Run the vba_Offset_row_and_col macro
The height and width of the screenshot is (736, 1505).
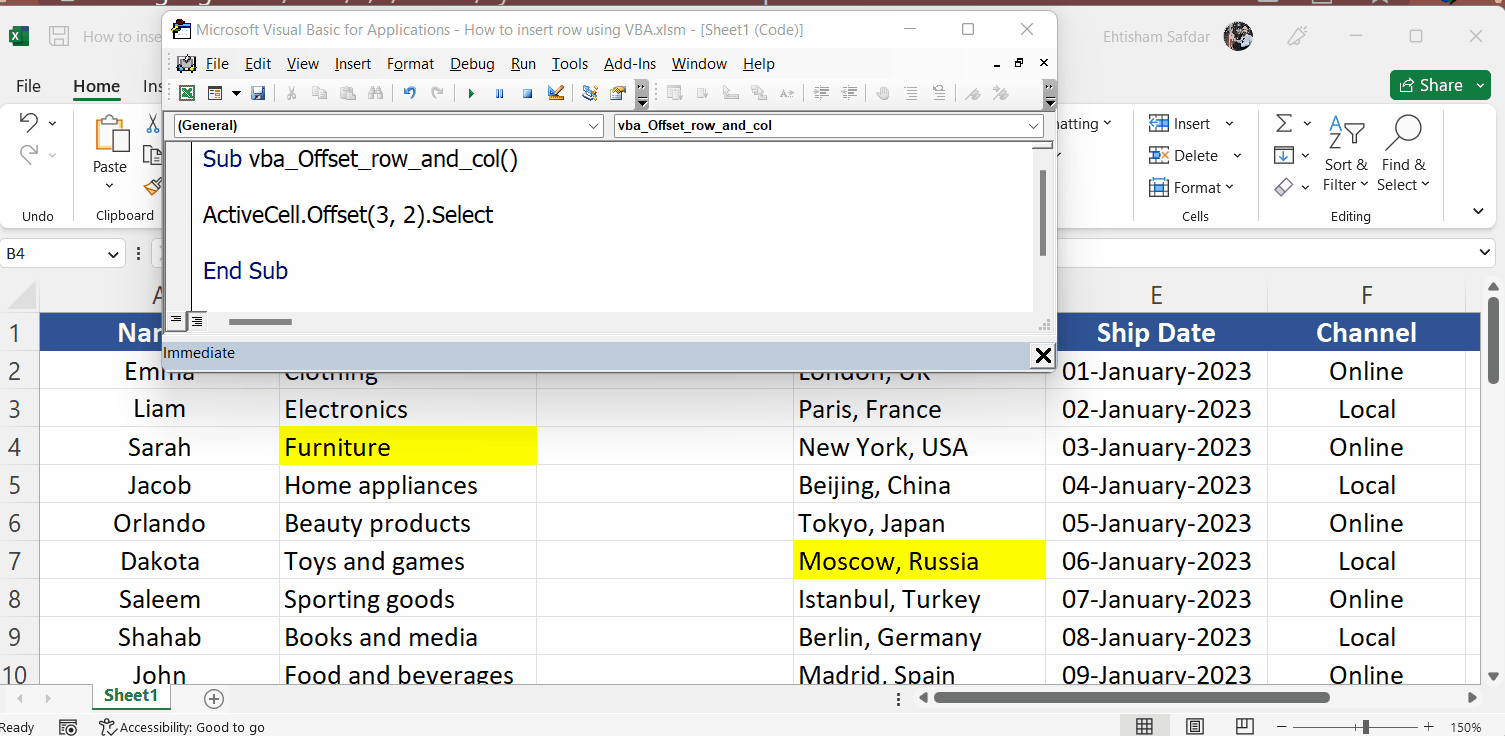(x=470, y=93)
